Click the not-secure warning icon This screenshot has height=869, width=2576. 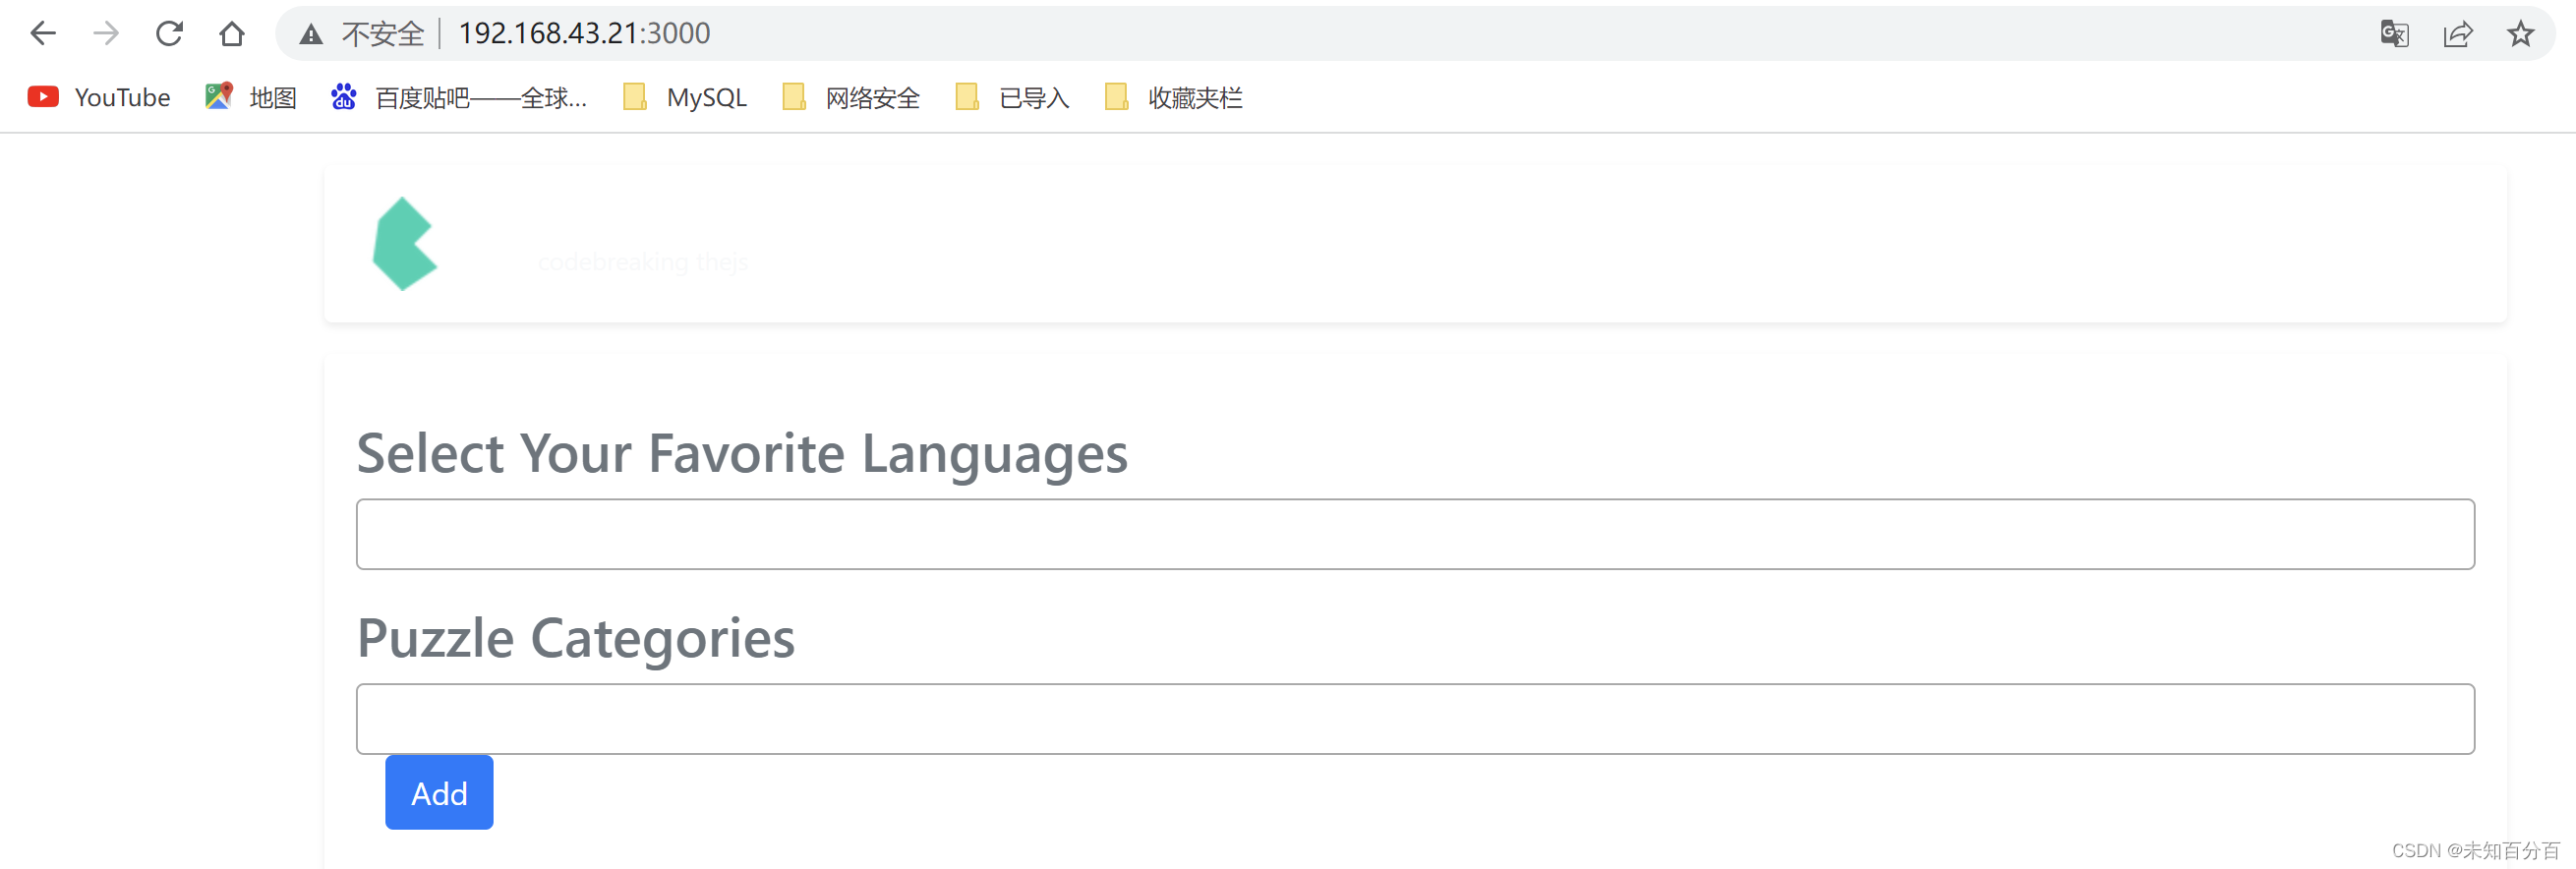click(x=311, y=35)
